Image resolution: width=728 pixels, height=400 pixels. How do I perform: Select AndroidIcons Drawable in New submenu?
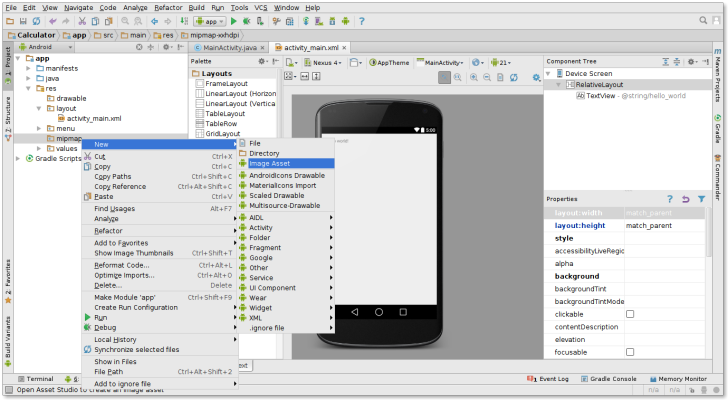pyautogui.click(x=286, y=175)
